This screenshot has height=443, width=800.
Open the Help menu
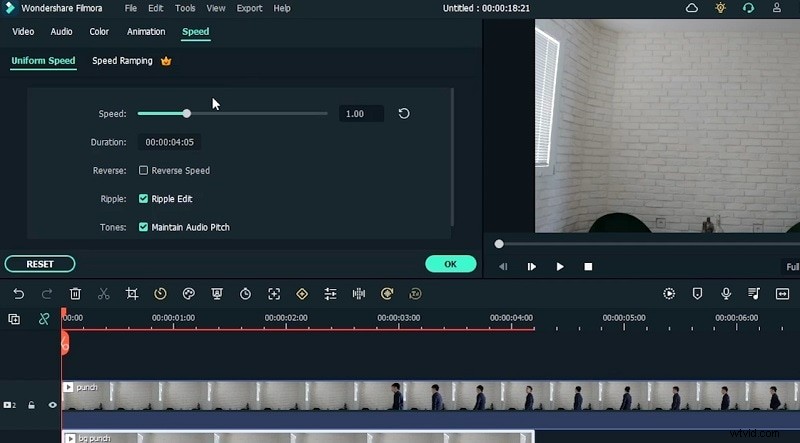(282, 8)
